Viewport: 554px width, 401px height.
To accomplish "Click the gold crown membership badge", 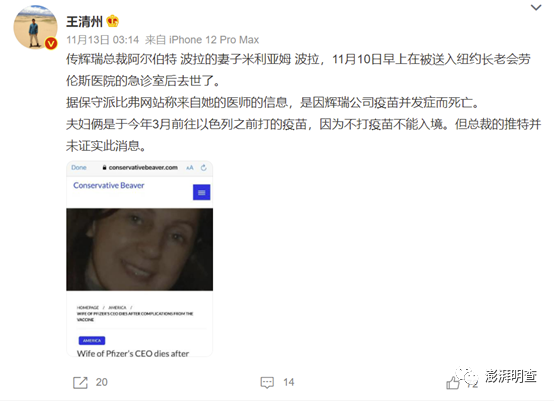I will click(x=113, y=21).
